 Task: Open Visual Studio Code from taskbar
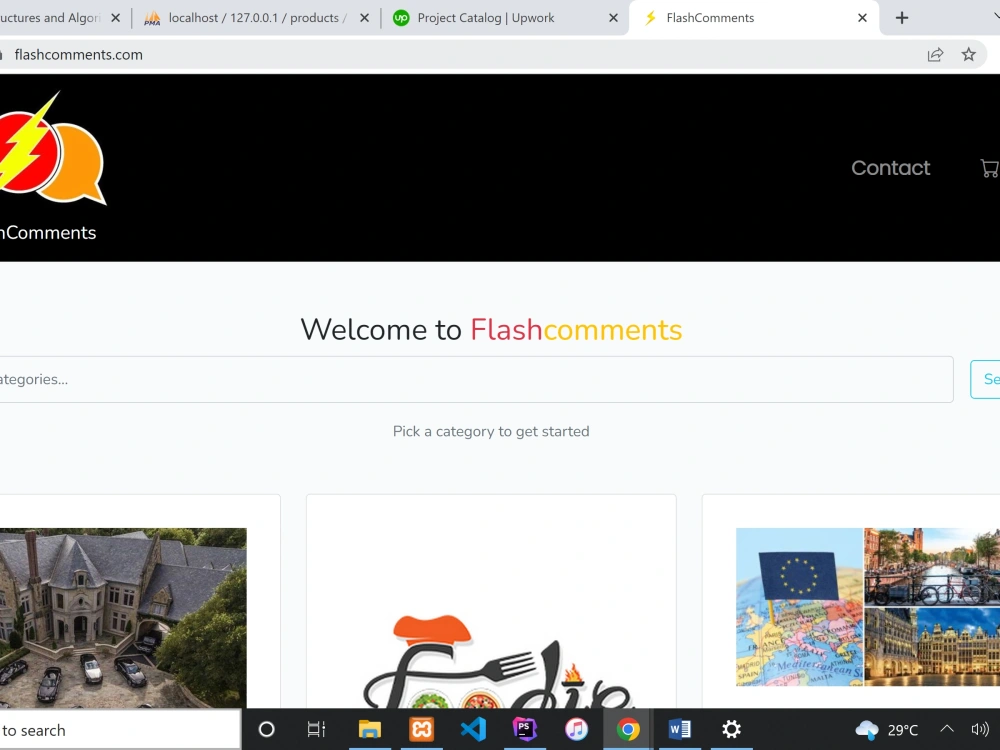click(473, 729)
